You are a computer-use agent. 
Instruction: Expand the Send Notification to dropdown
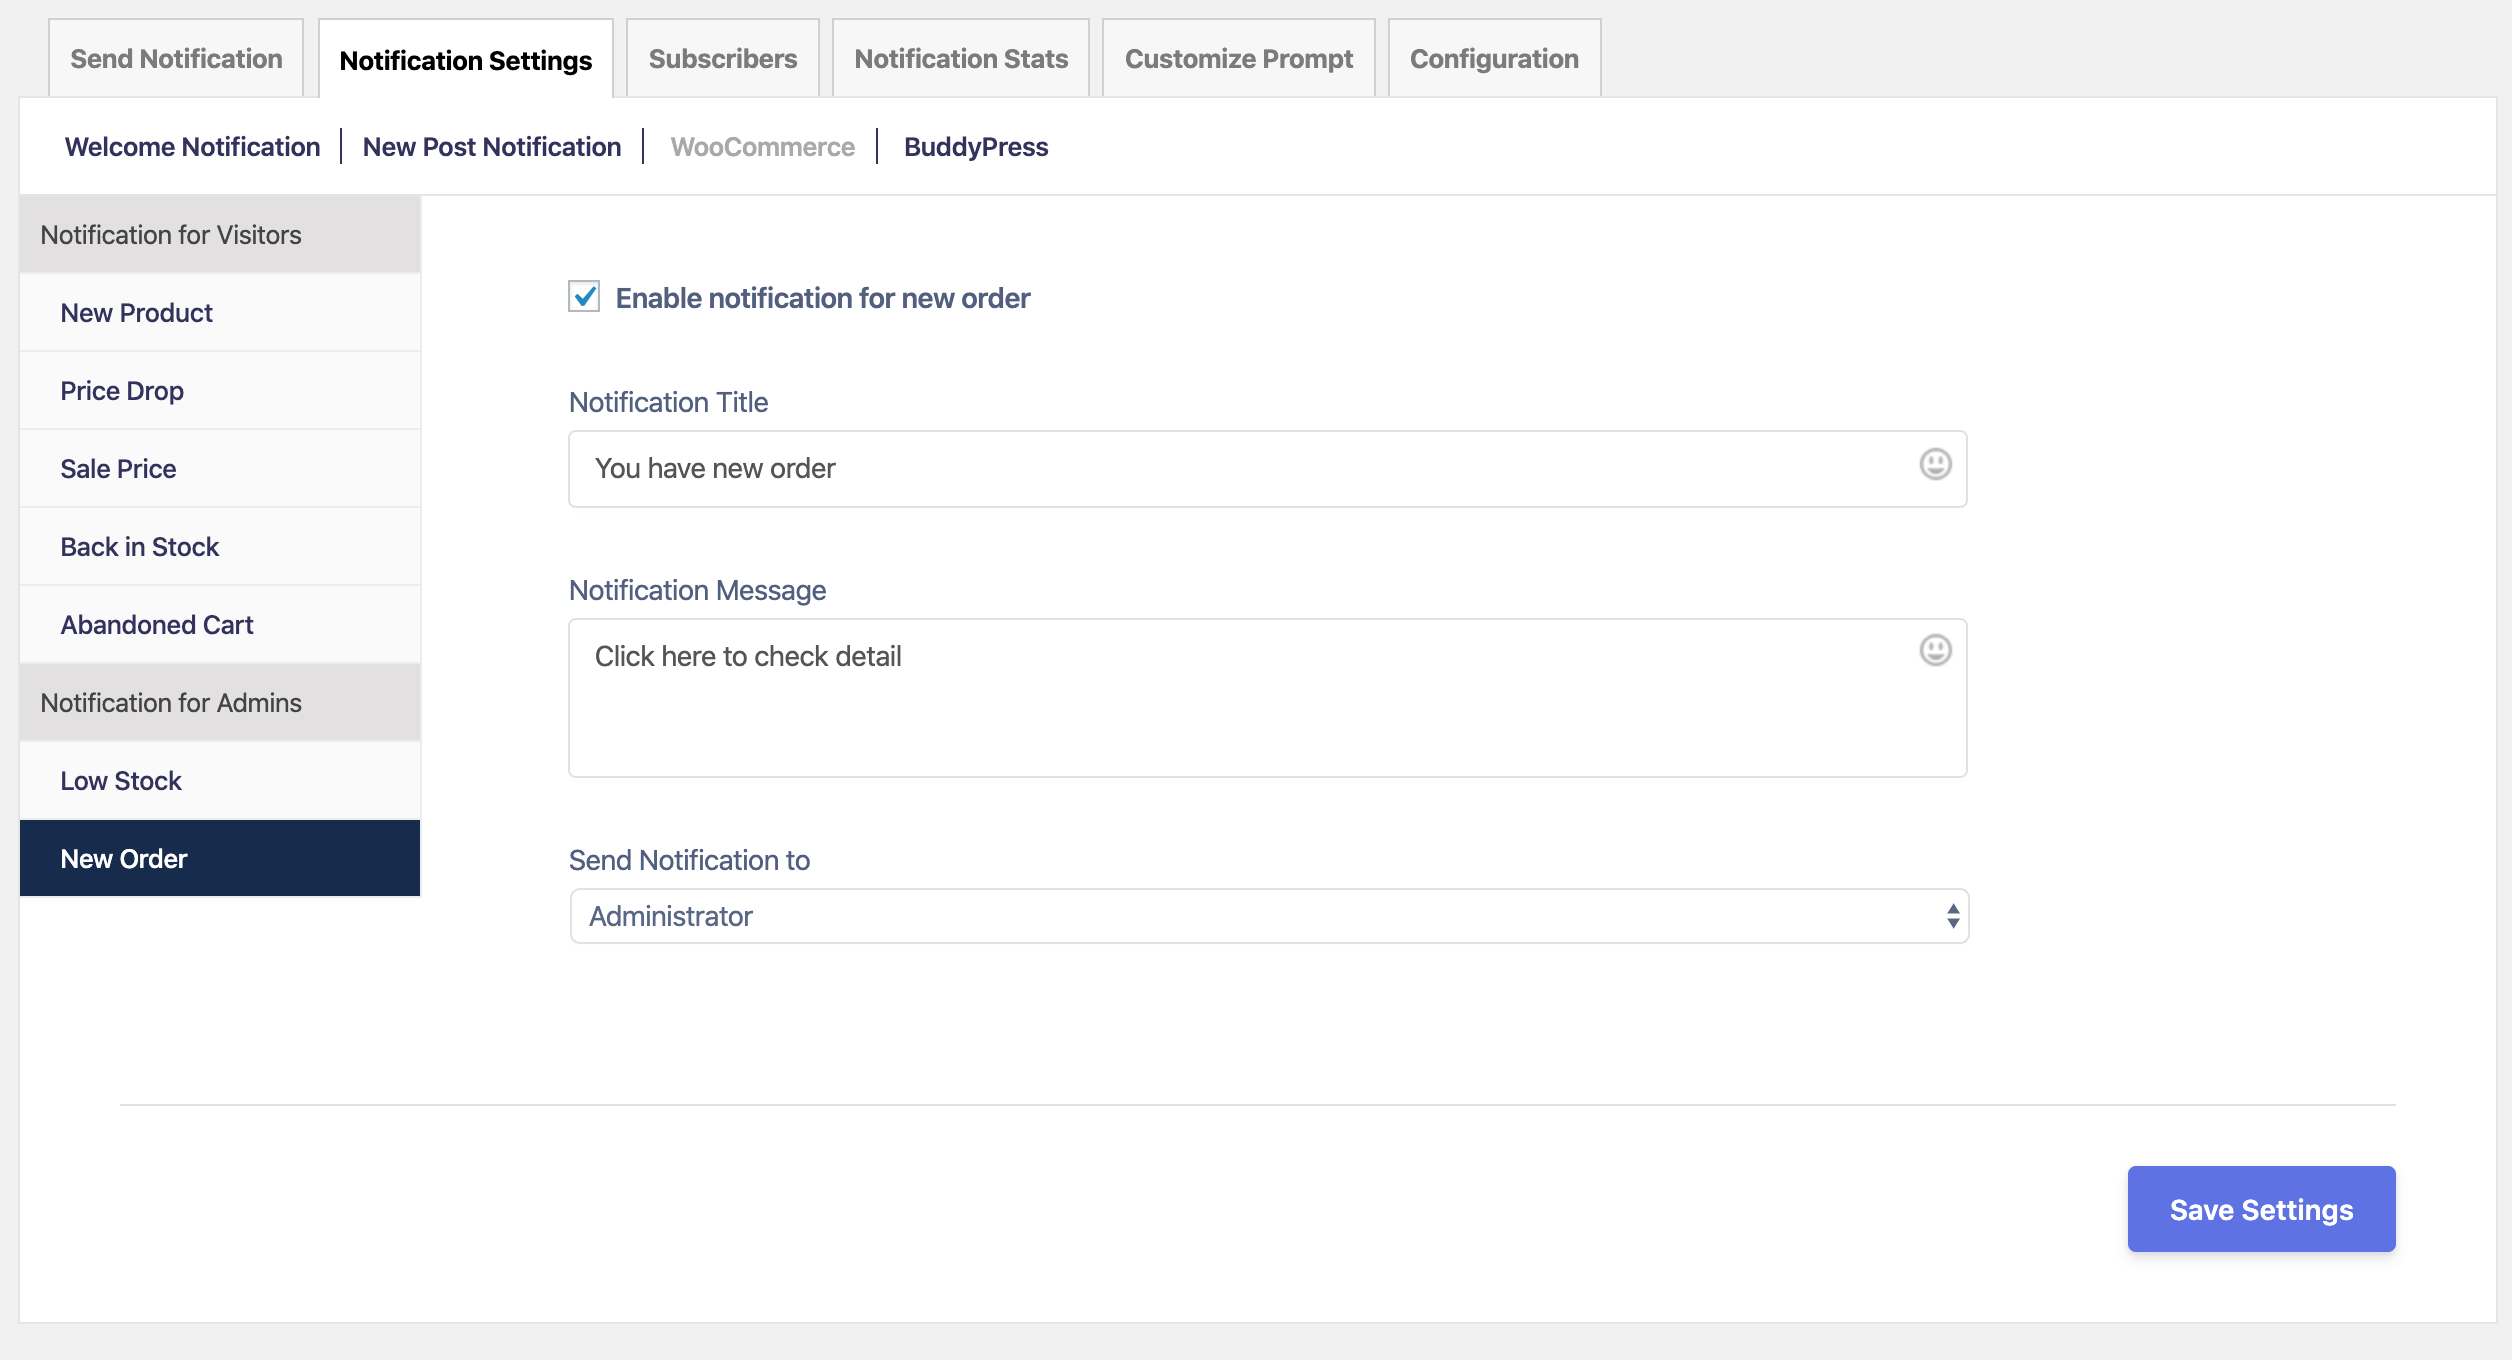[1268, 916]
